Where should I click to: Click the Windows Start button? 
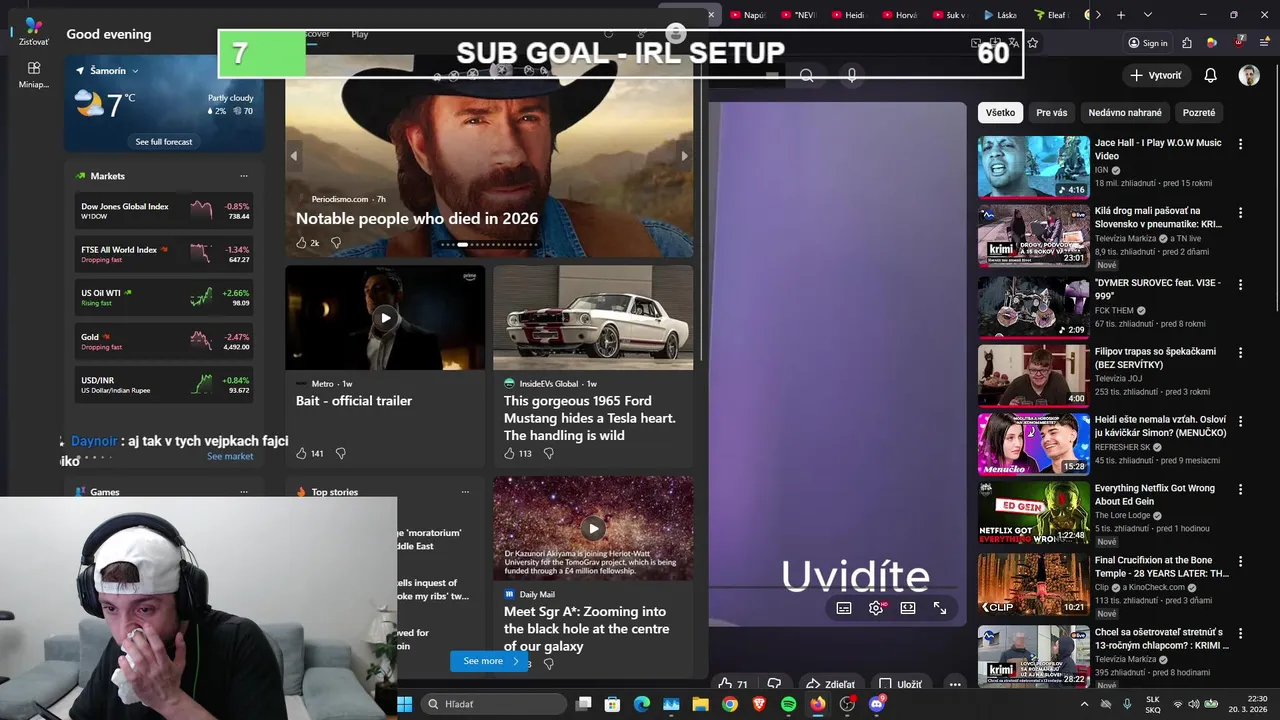(x=405, y=704)
